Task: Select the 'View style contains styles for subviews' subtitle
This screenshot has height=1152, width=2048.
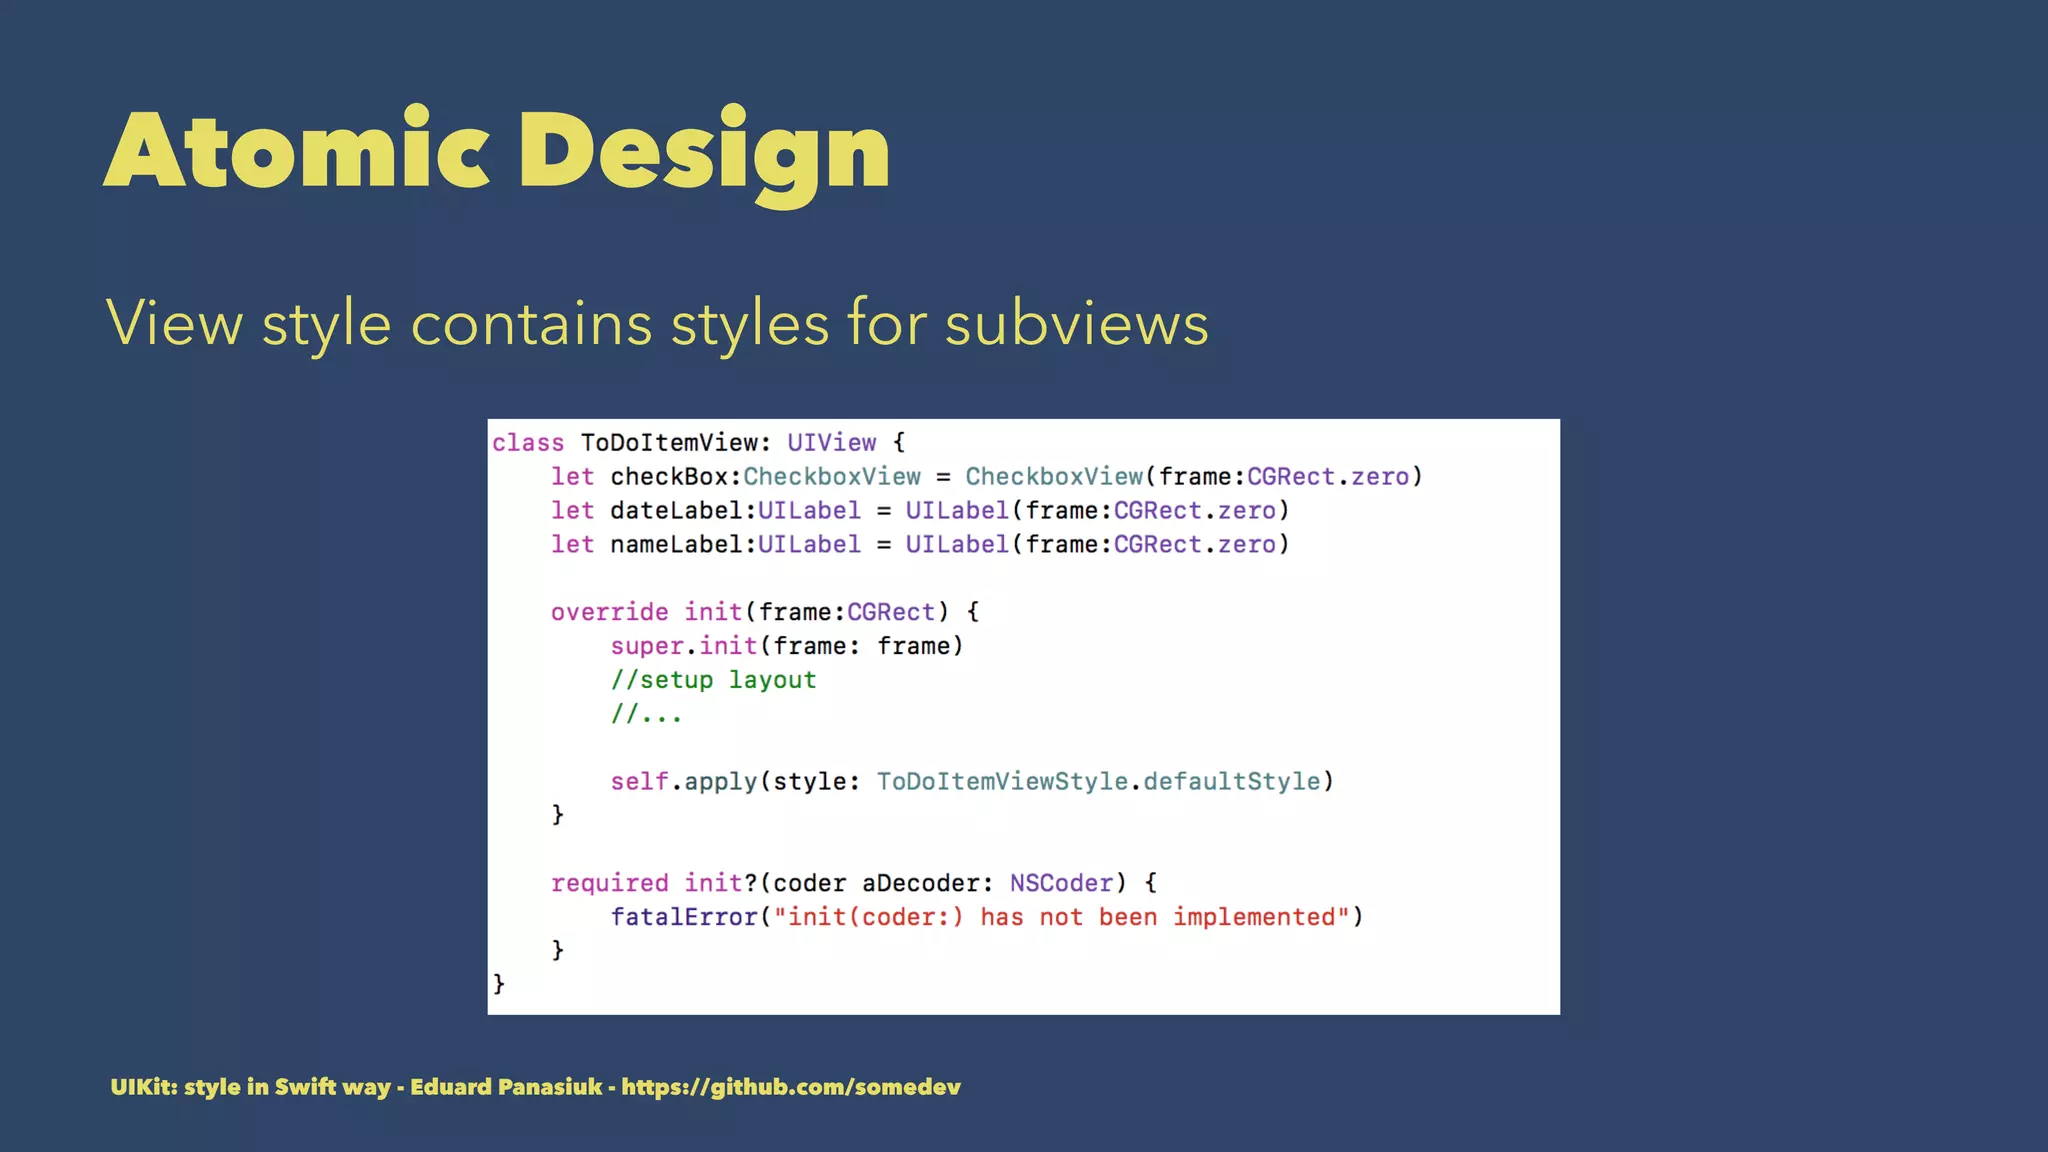Action: tap(657, 324)
